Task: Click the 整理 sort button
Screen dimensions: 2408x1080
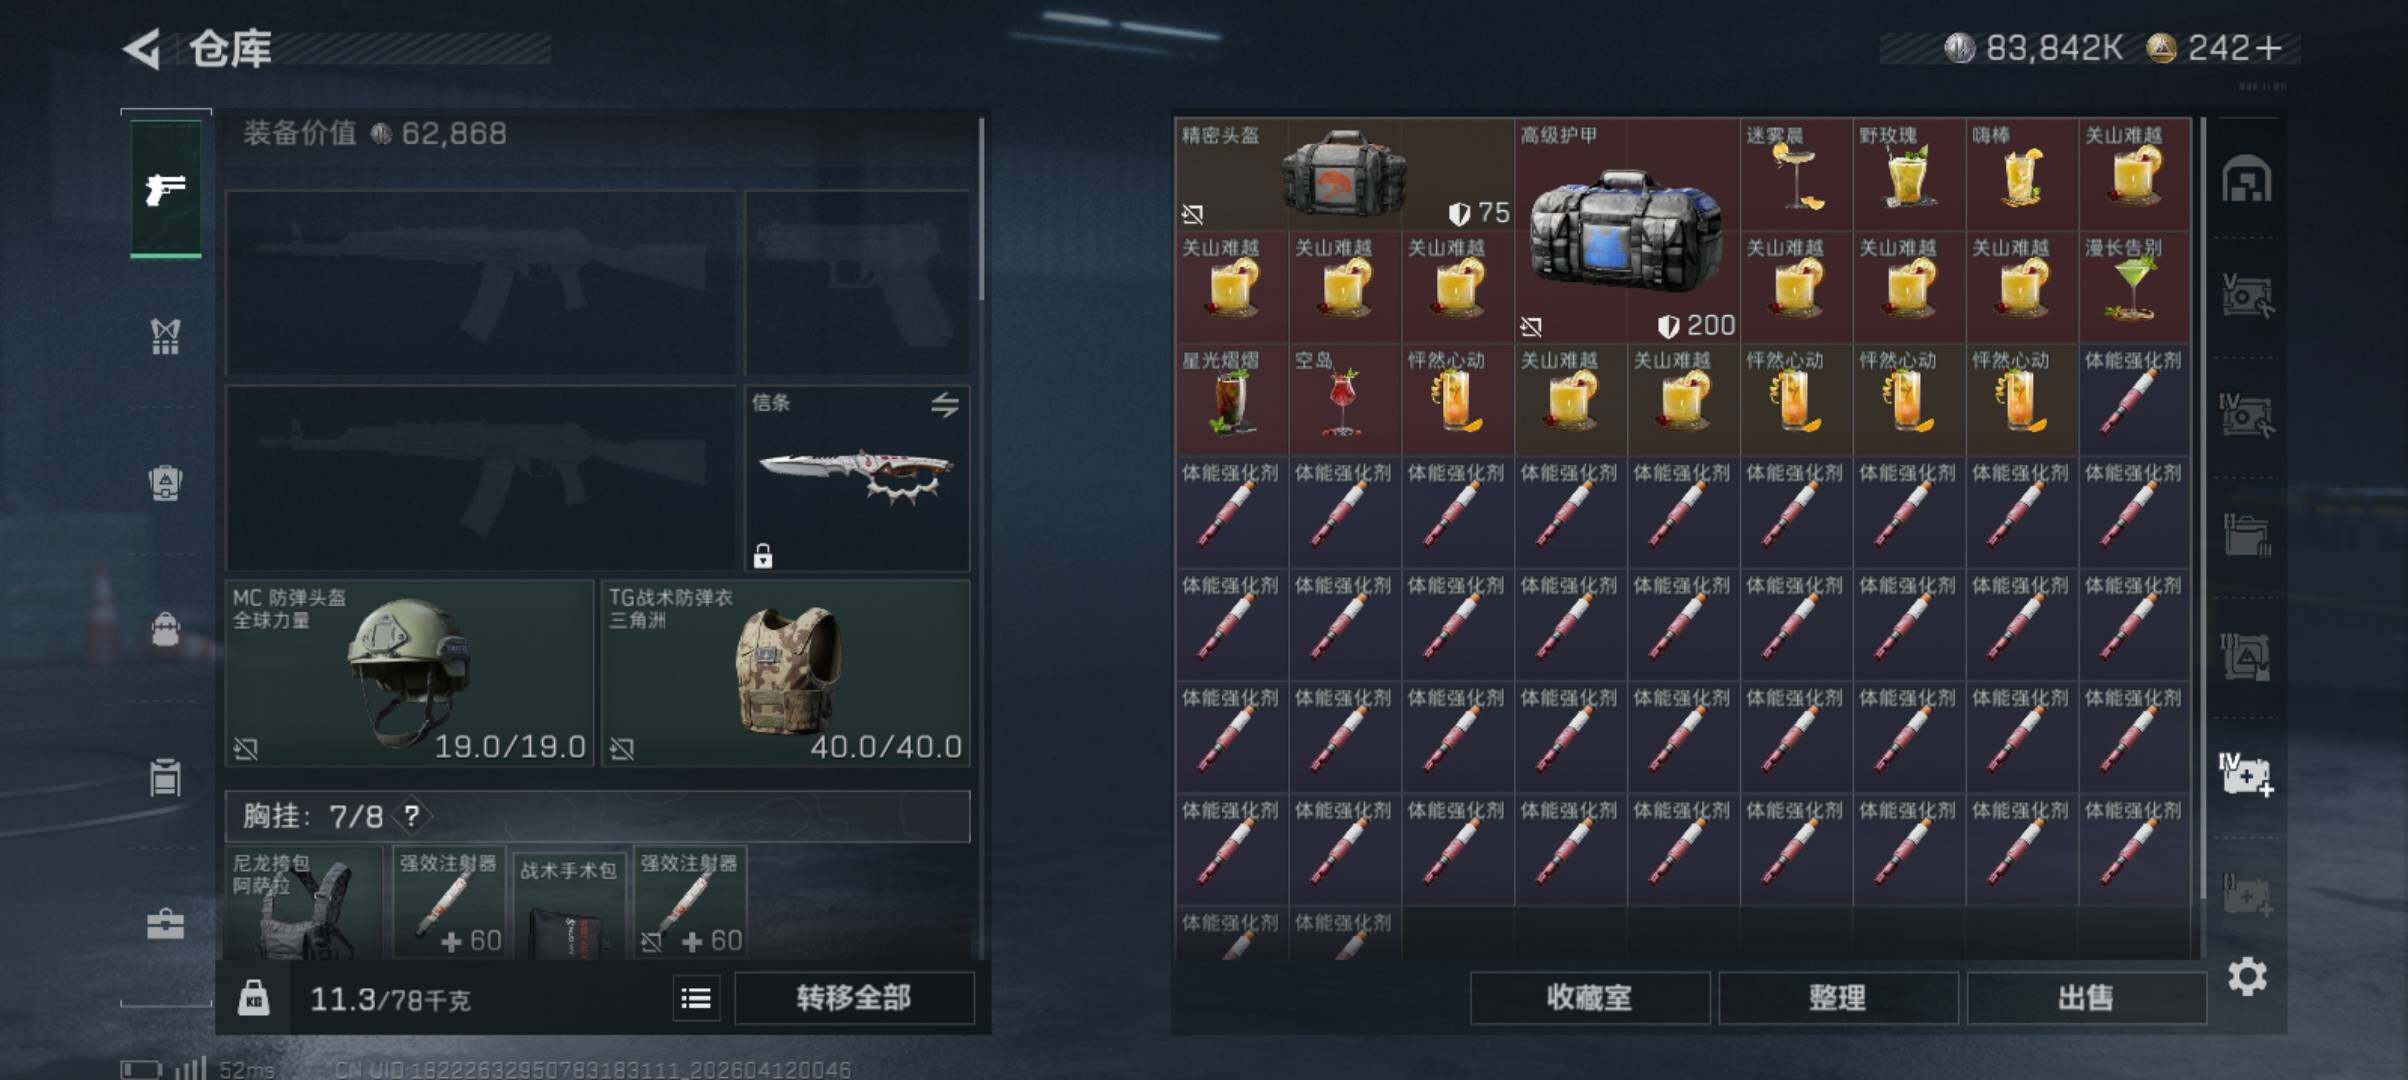Action: (1838, 997)
